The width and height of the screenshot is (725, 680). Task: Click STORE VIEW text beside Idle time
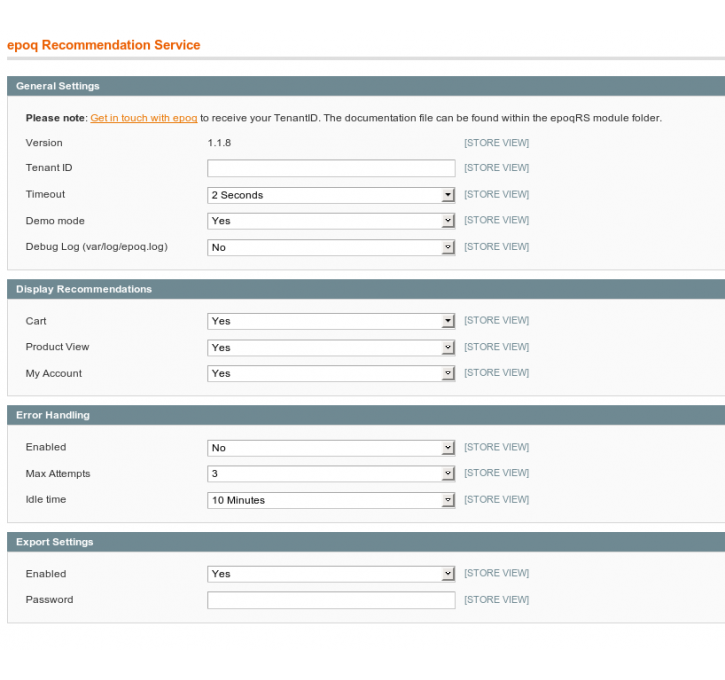click(497, 500)
